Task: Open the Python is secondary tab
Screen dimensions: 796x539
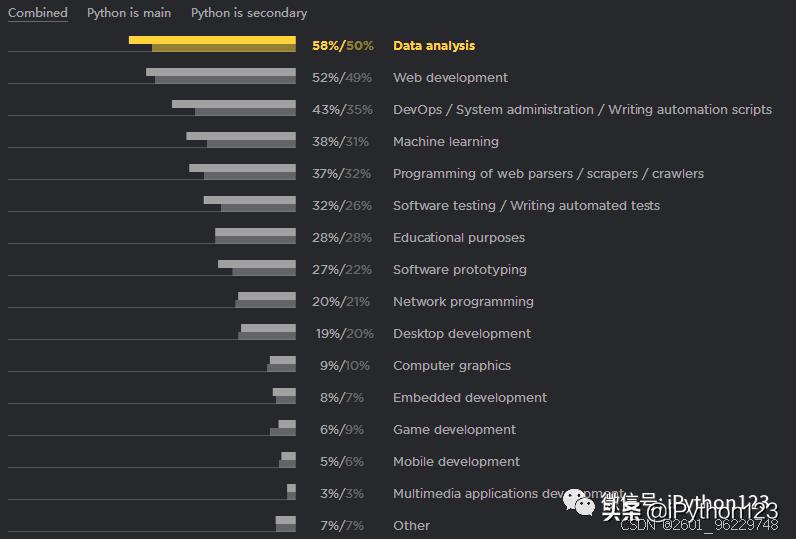Action: (249, 13)
